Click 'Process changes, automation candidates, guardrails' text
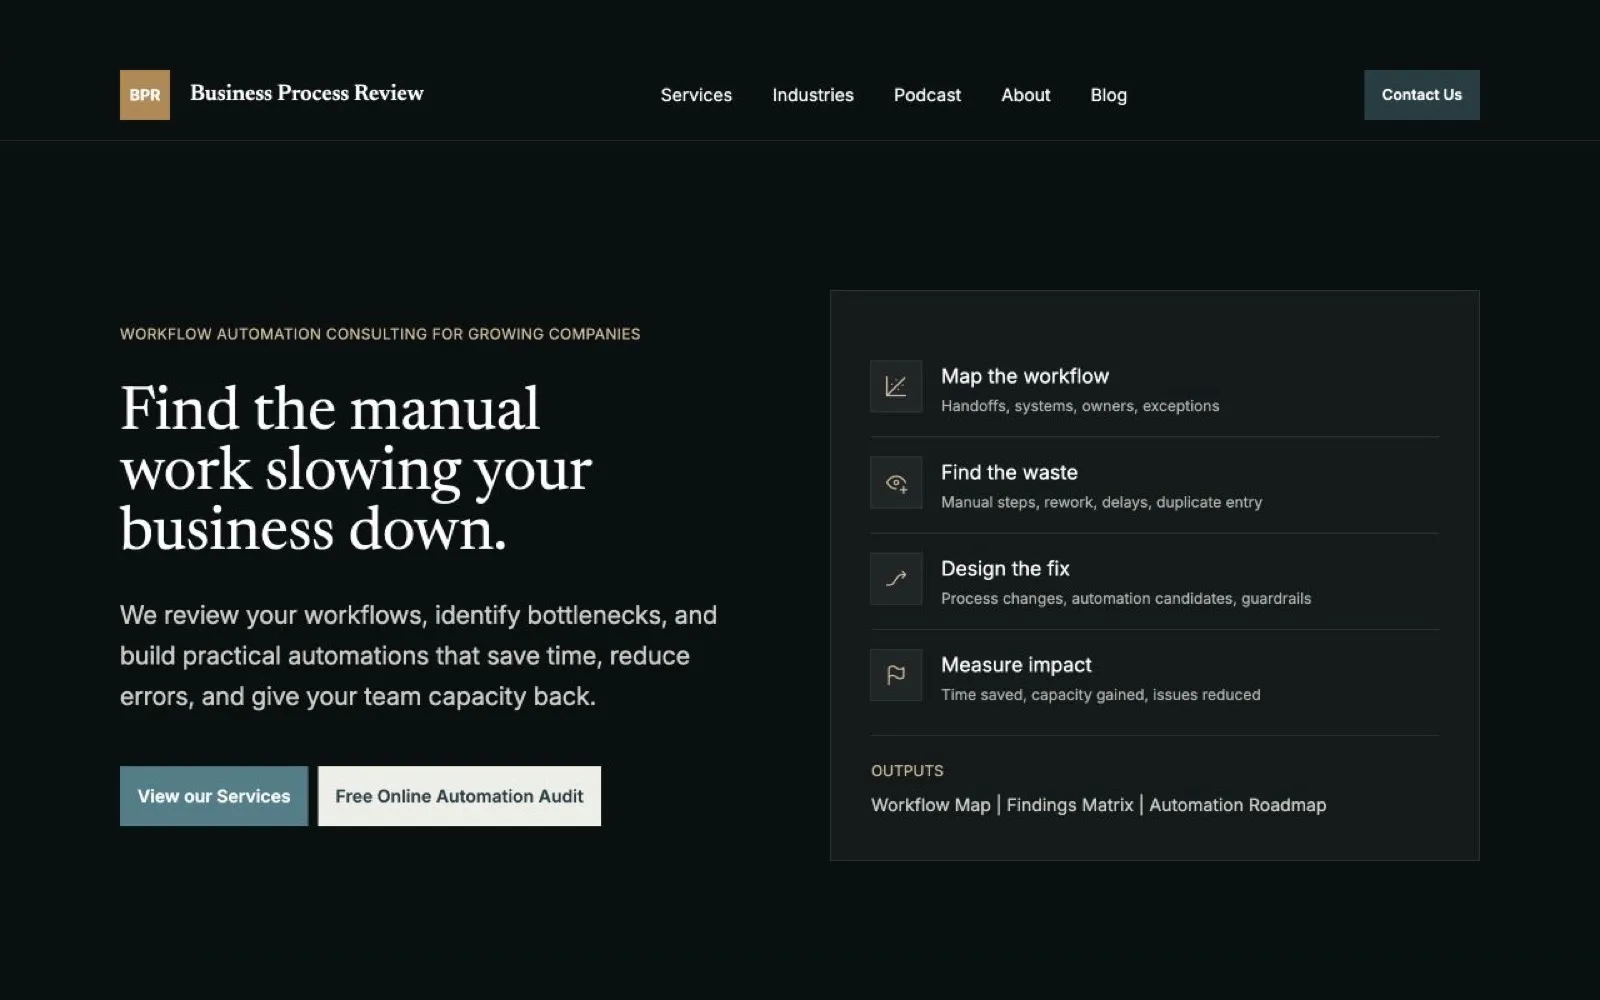The width and height of the screenshot is (1600, 1000). (1126, 598)
